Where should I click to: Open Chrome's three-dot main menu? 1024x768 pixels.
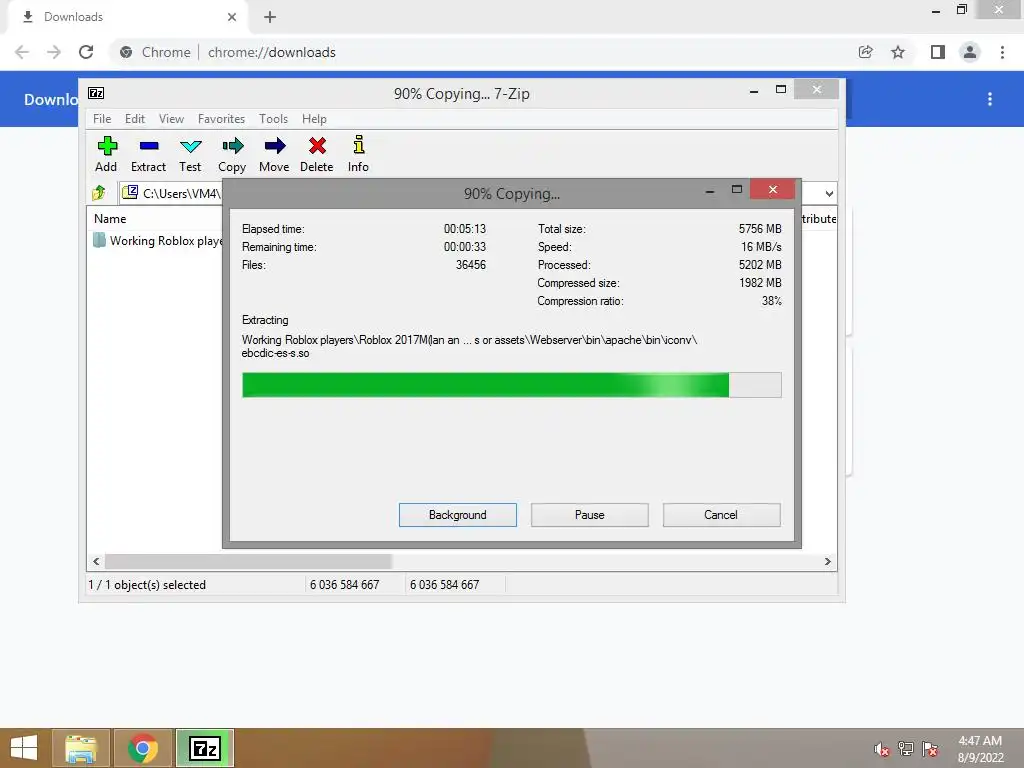pyautogui.click(x=1002, y=52)
